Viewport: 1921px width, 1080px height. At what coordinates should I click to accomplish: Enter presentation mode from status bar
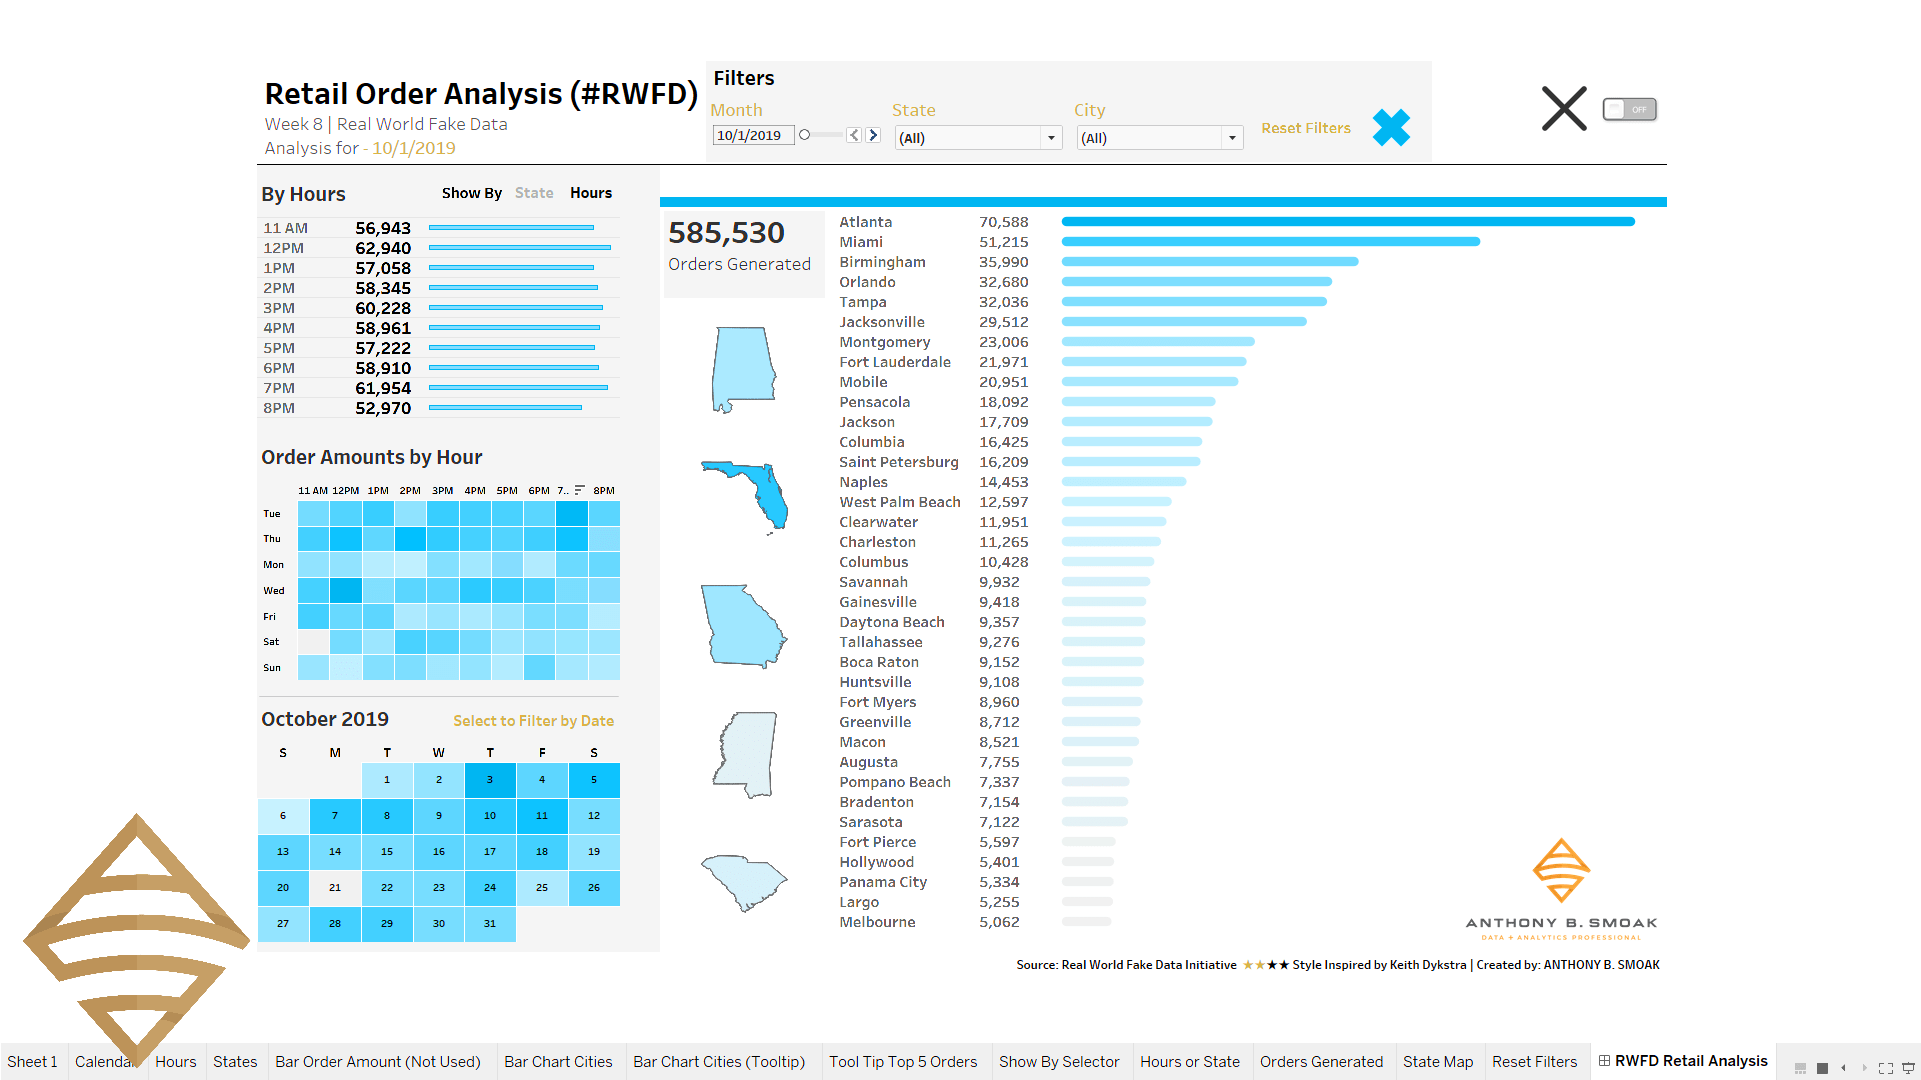click(x=1907, y=1068)
